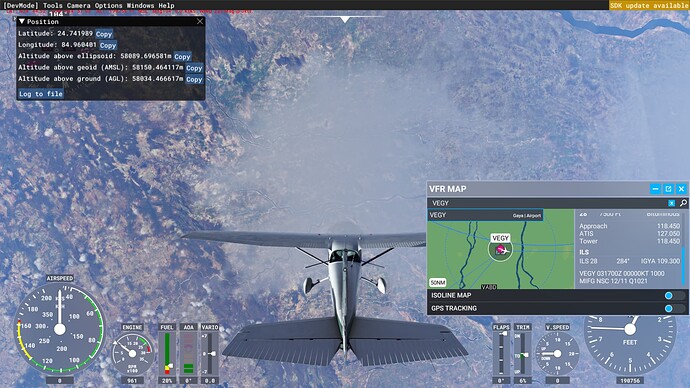Toggle the GPS TRACKING switch
The width and height of the screenshot is (690, 388).
click(x=675, y=308)
